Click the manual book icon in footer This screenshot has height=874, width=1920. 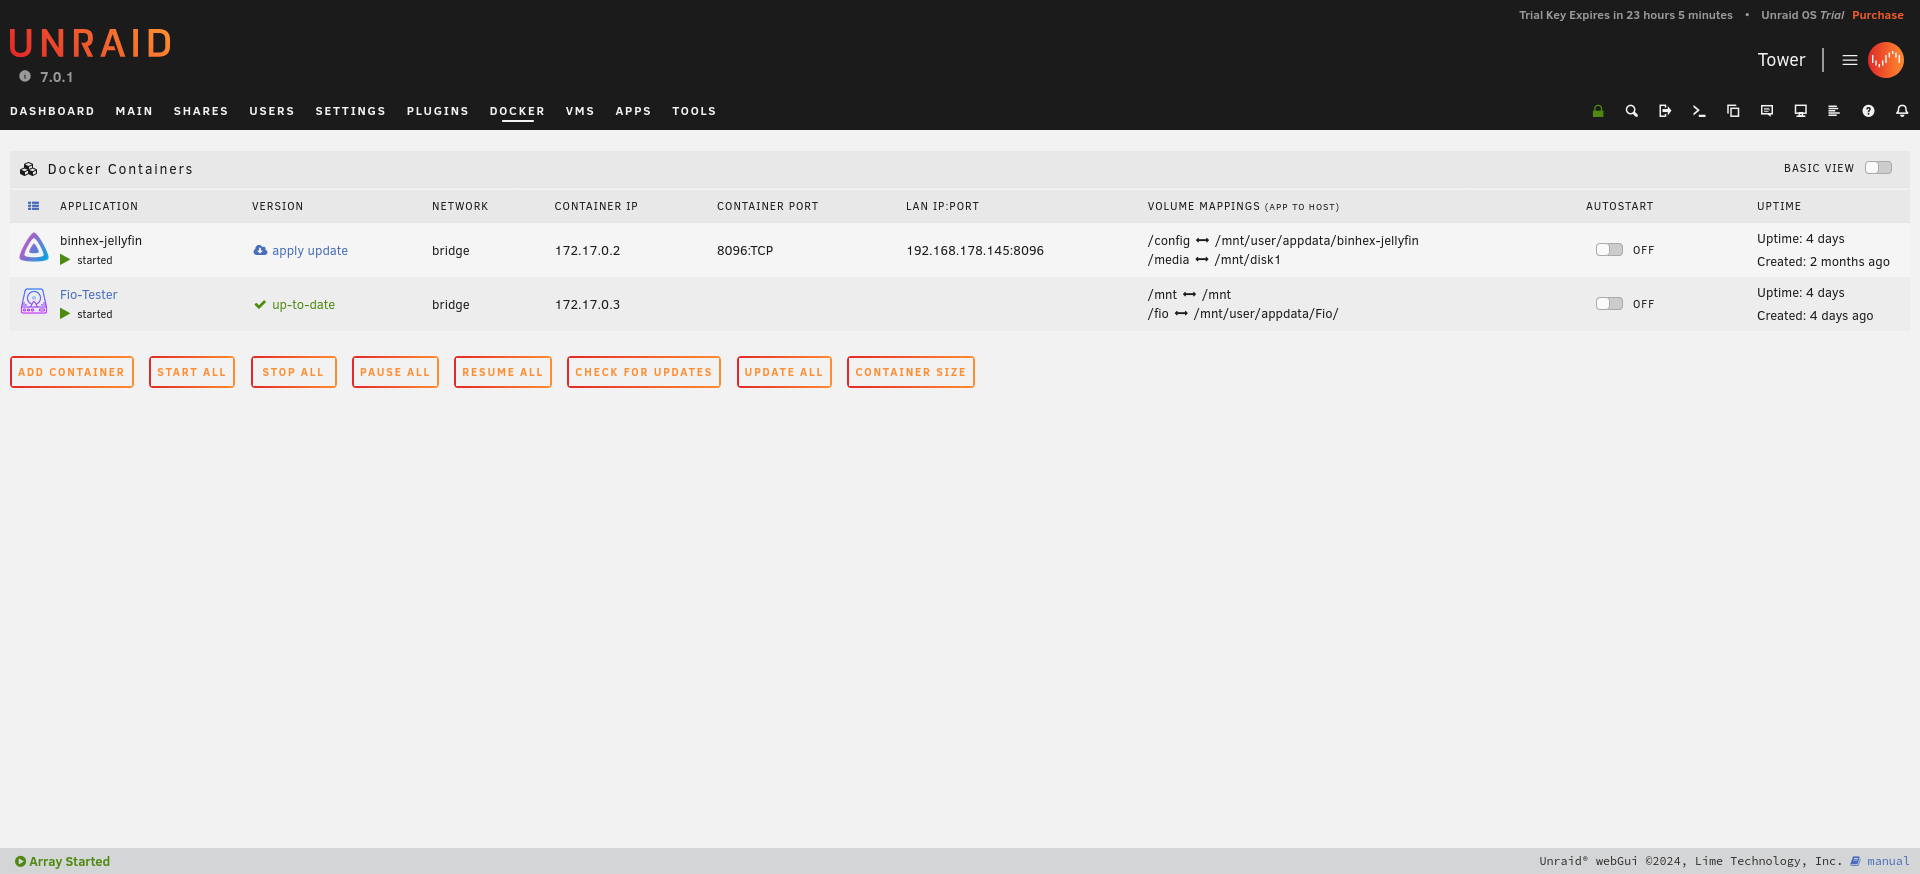(1855, 861)
